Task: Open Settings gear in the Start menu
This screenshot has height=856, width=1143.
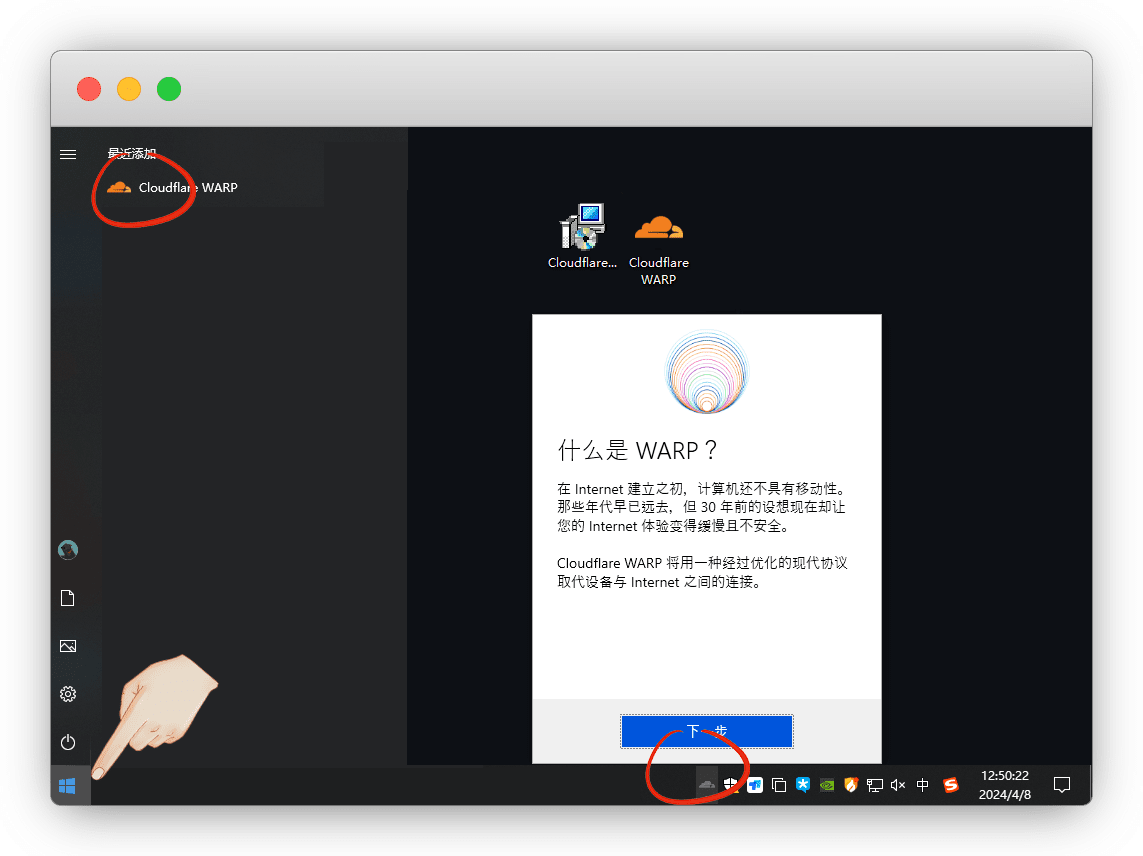Action: [x=68, y=694]
